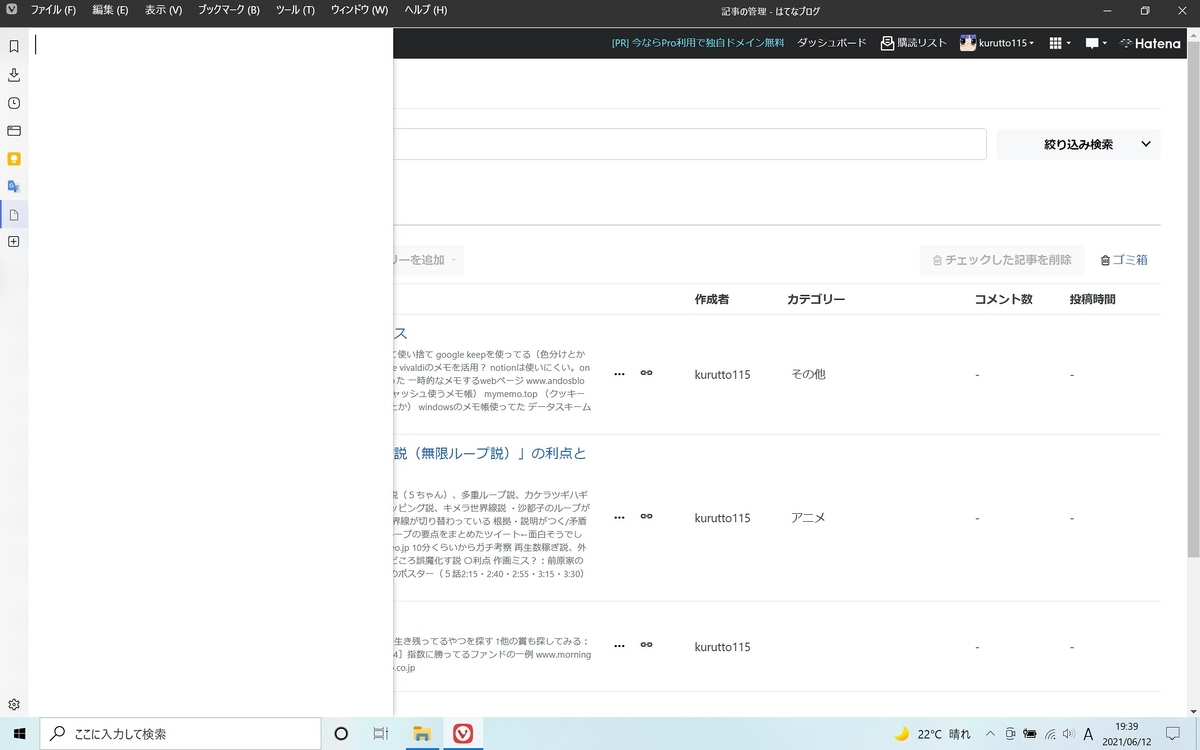The height and width of the screenshot is (750, 1200).
Task: Open the ... options for the アニメ article
Action: (x=619, y=517)
